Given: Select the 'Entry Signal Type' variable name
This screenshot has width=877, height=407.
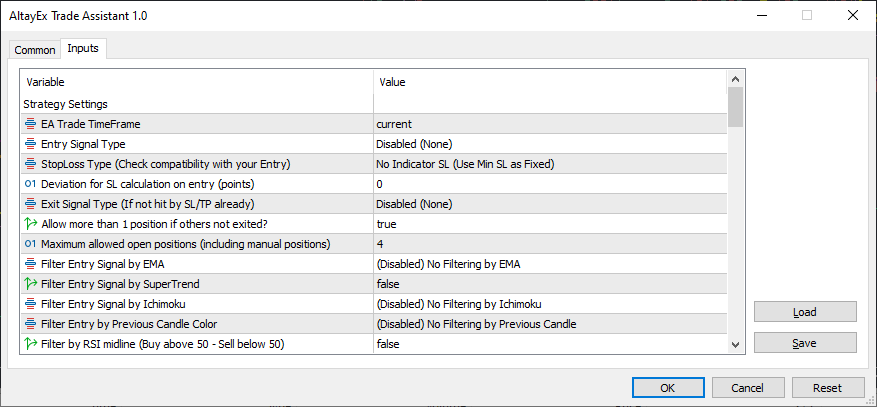Looking at the screenshot, I should pyautogui.click(x=83, y=144).
